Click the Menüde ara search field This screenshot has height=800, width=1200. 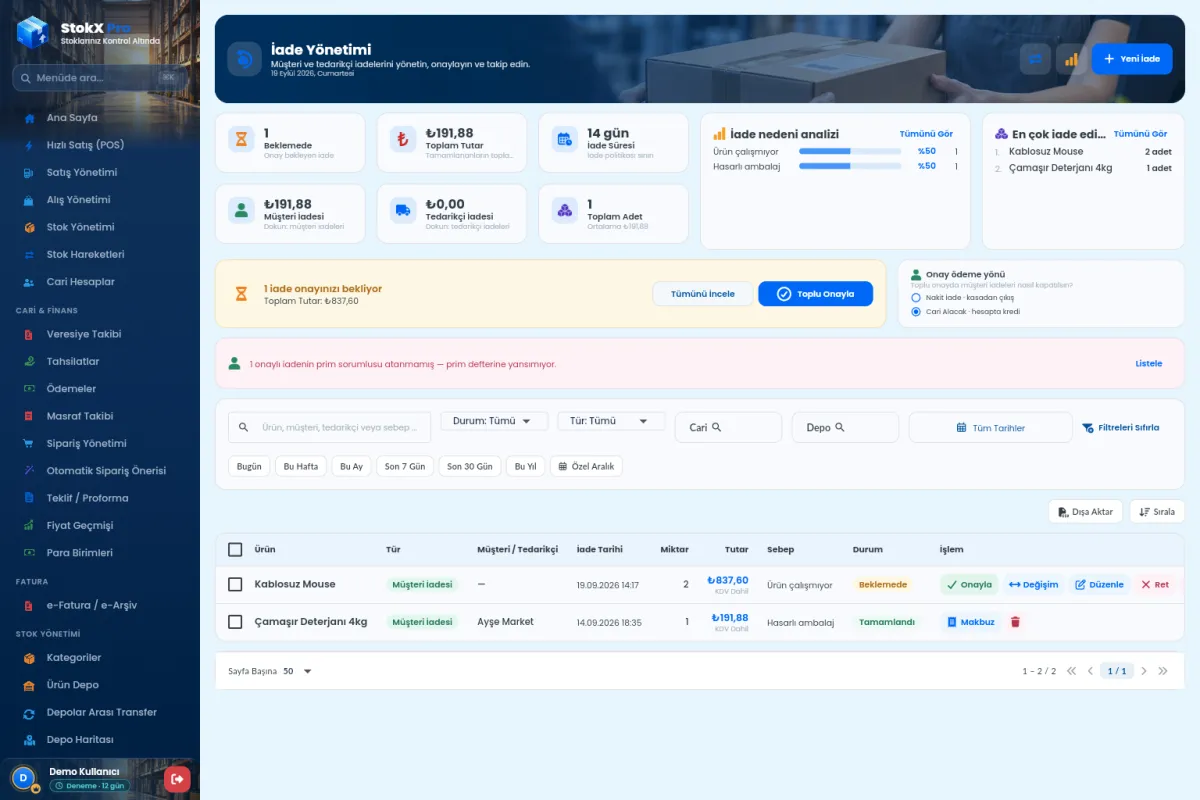point(100,78)
